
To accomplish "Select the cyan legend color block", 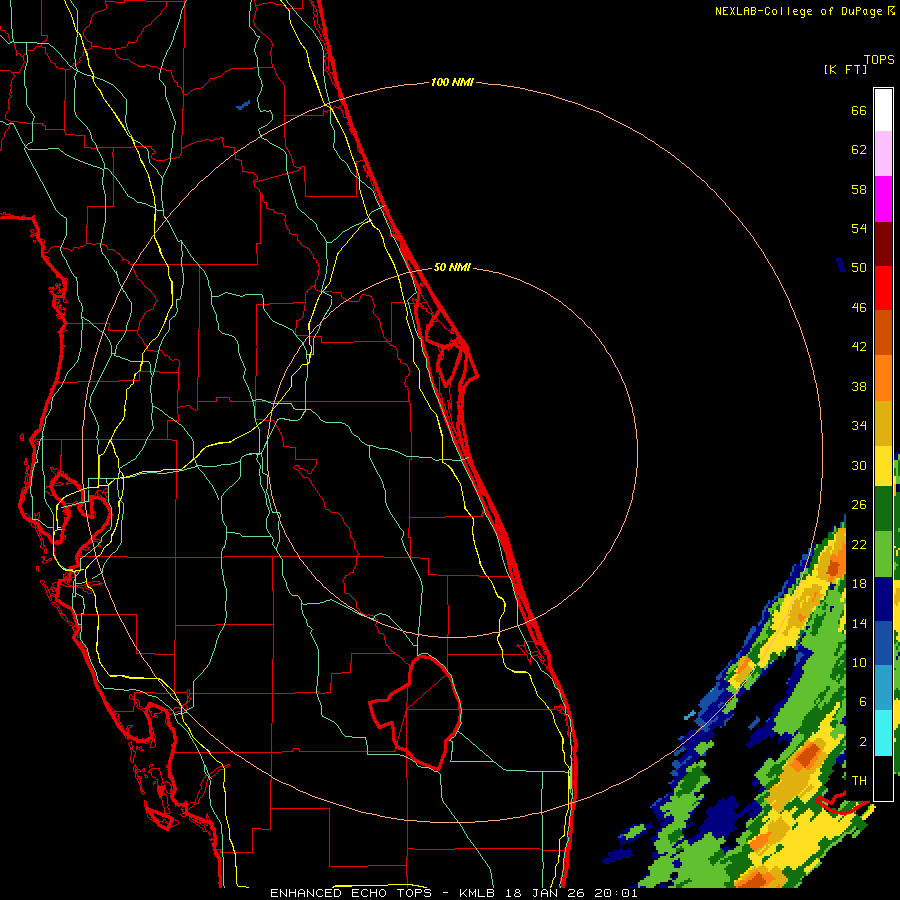I will click(883, 732).
